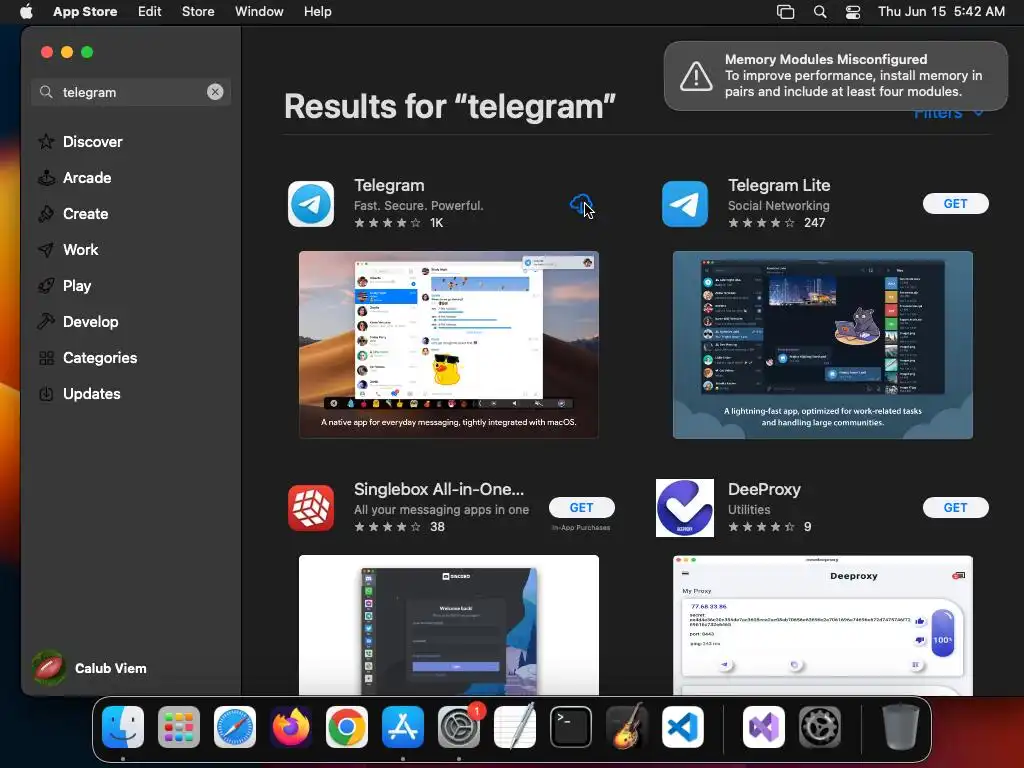
Task: Open the Help menu
Action: (x=317, y=12)
